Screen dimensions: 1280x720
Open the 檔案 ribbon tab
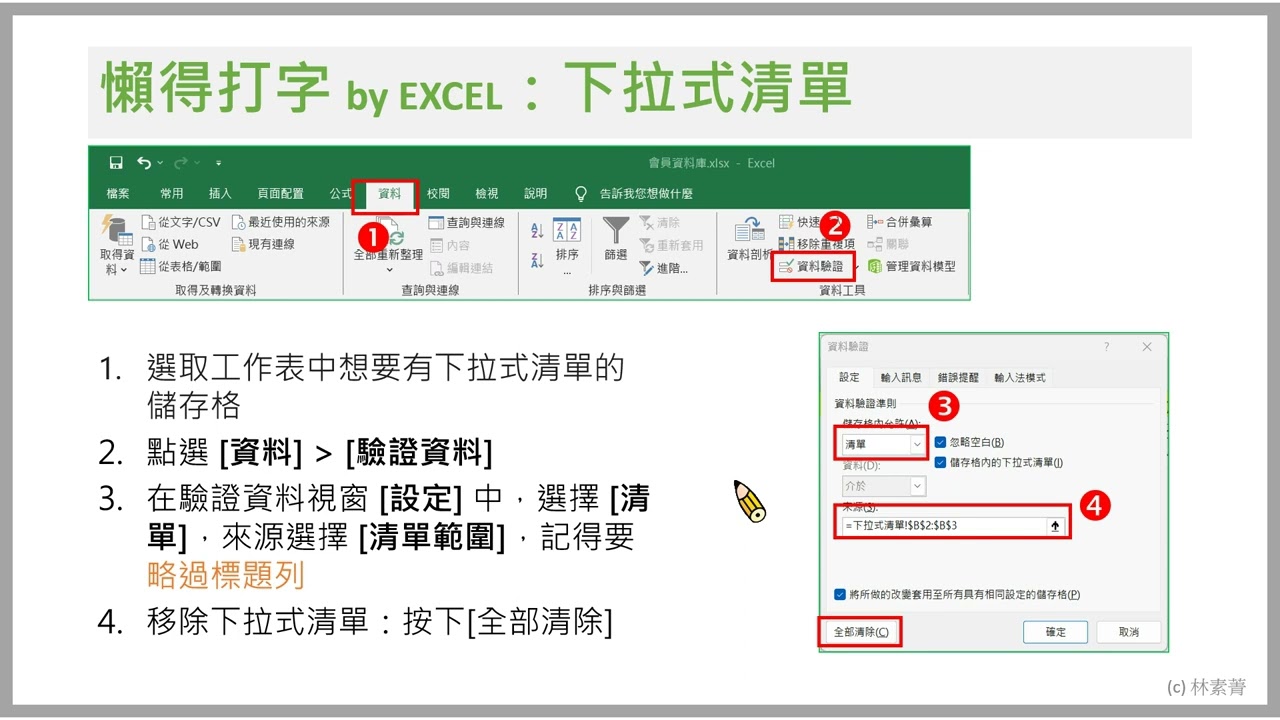coord(118,194)
